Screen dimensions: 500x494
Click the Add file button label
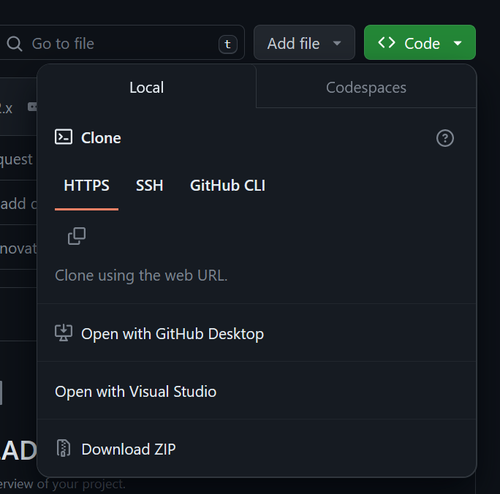(293, 44)
